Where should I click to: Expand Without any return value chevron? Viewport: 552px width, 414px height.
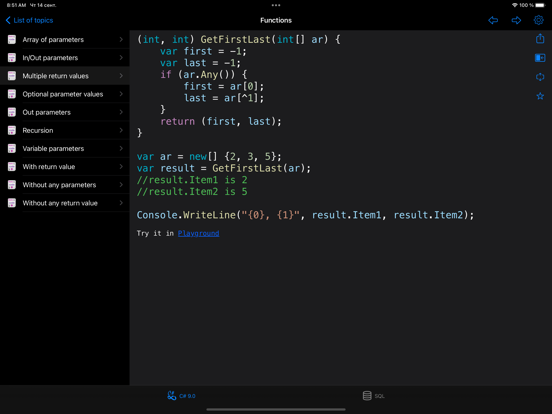coord(121,203)
